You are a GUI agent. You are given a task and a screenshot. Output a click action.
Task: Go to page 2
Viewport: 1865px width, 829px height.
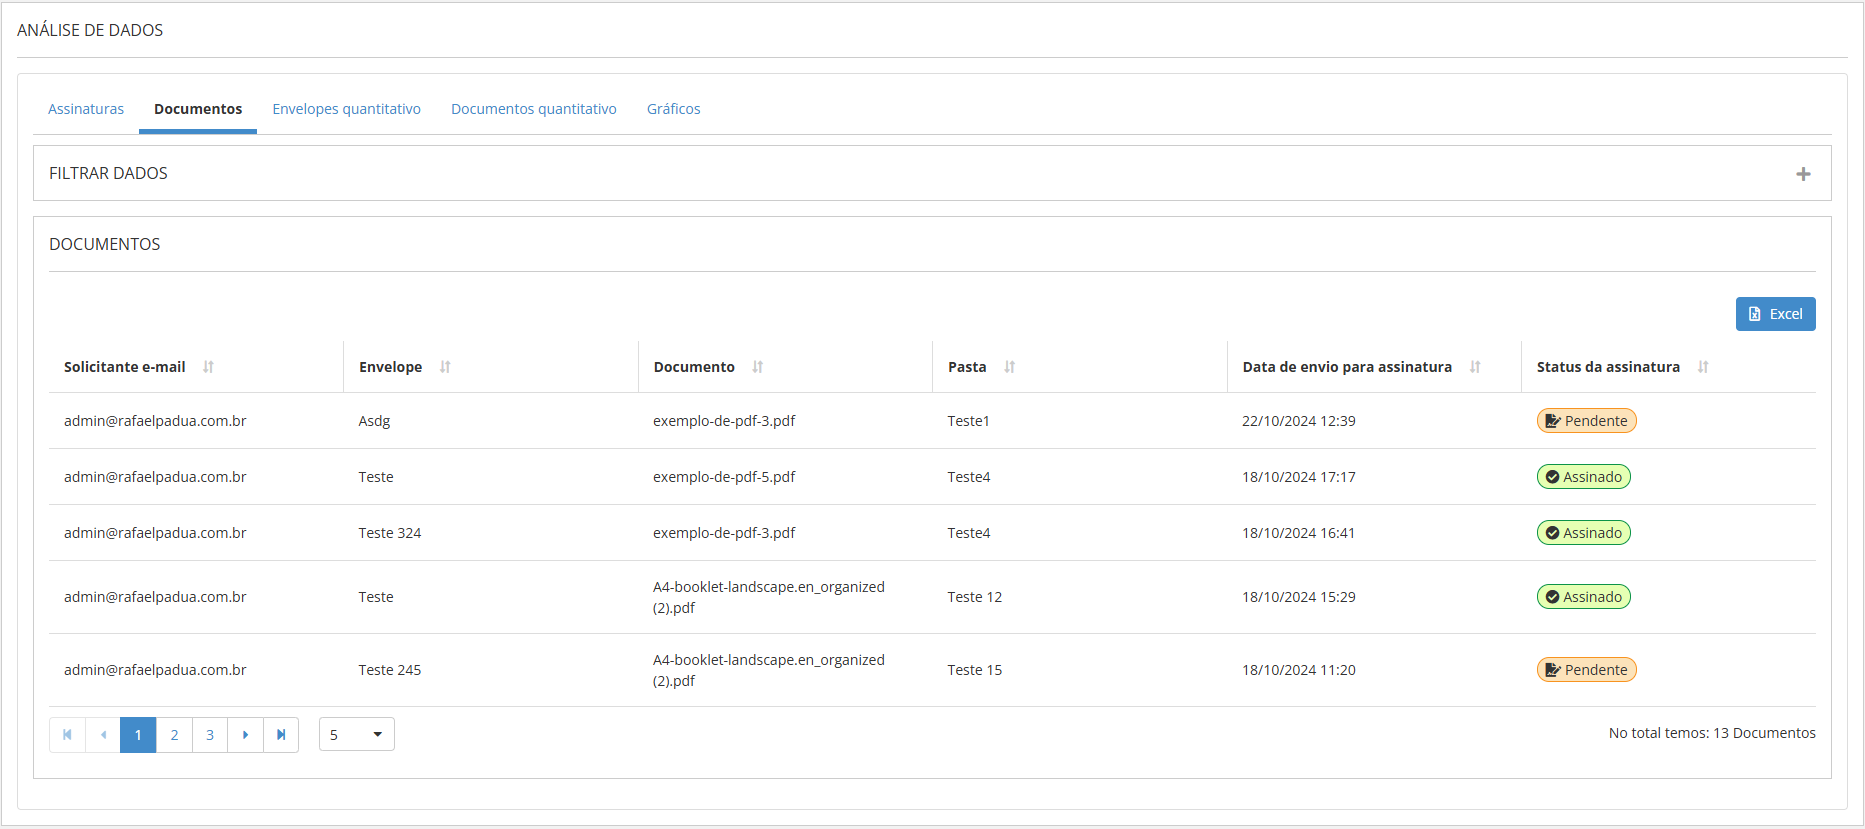pyautogui.click(x=174, y=735)
